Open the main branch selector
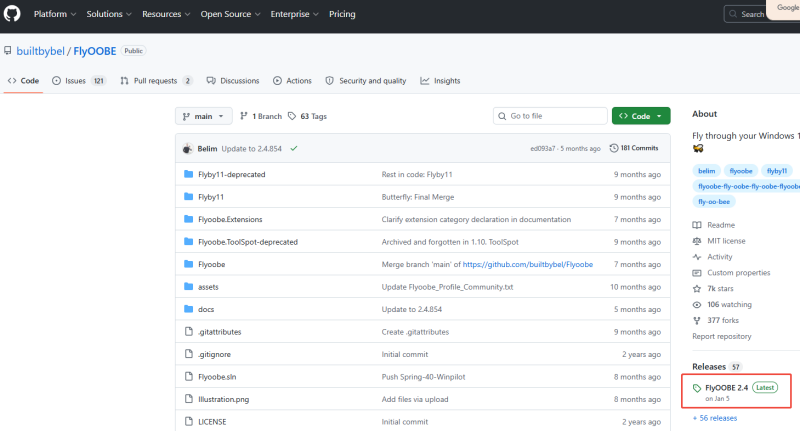 point(204,116)
